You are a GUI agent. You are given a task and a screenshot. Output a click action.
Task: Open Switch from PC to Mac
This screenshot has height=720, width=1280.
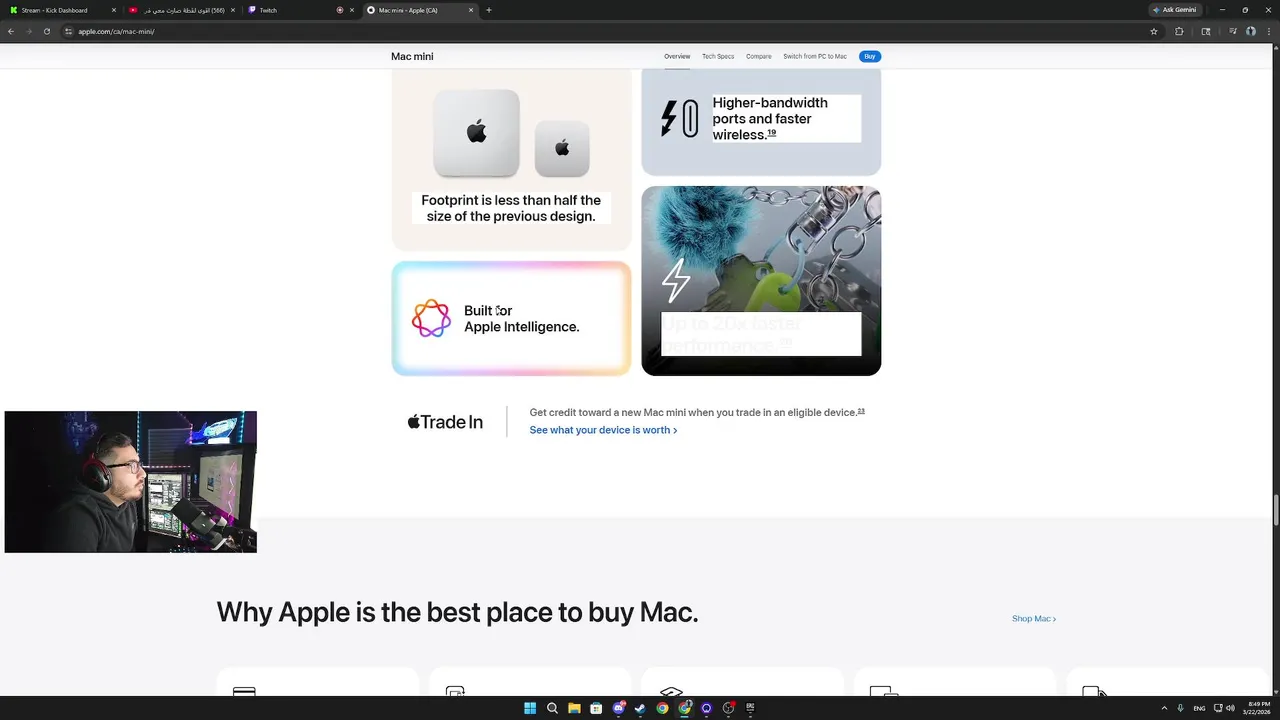(x=815, y=56)
